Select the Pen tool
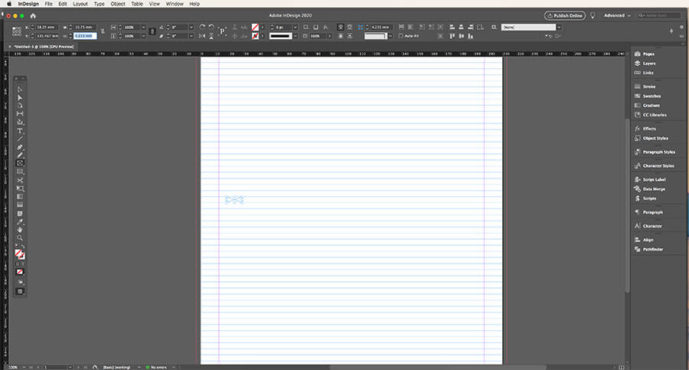 coord(20,147)
